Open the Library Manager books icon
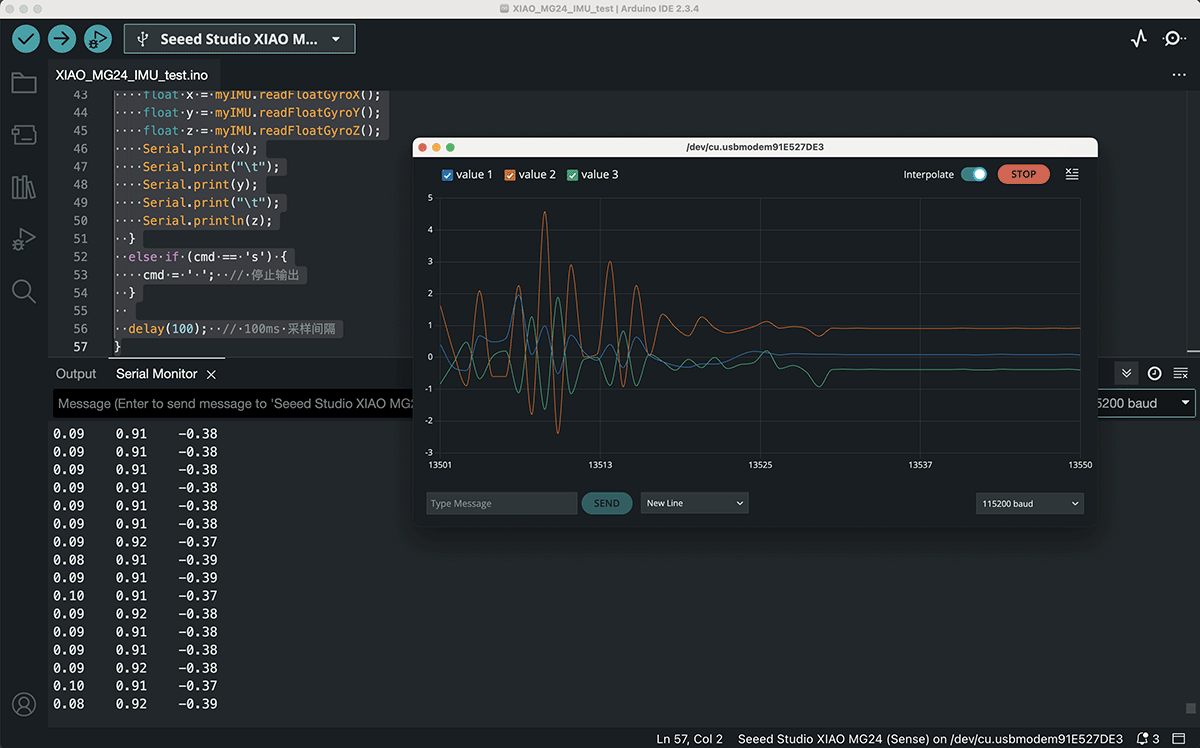The image size is (1200, 748). (x=24, y=187)
